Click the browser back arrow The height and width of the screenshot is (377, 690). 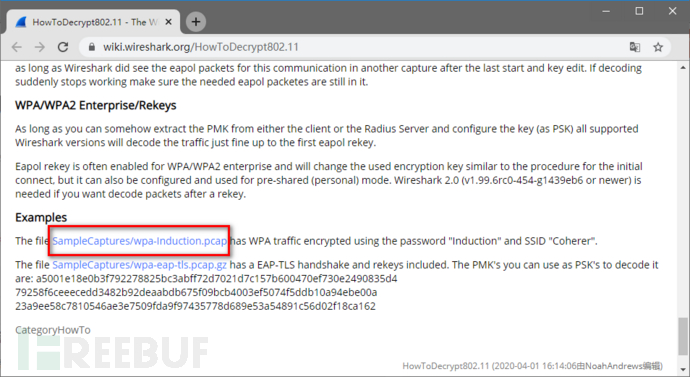click(x=17, y=47)
